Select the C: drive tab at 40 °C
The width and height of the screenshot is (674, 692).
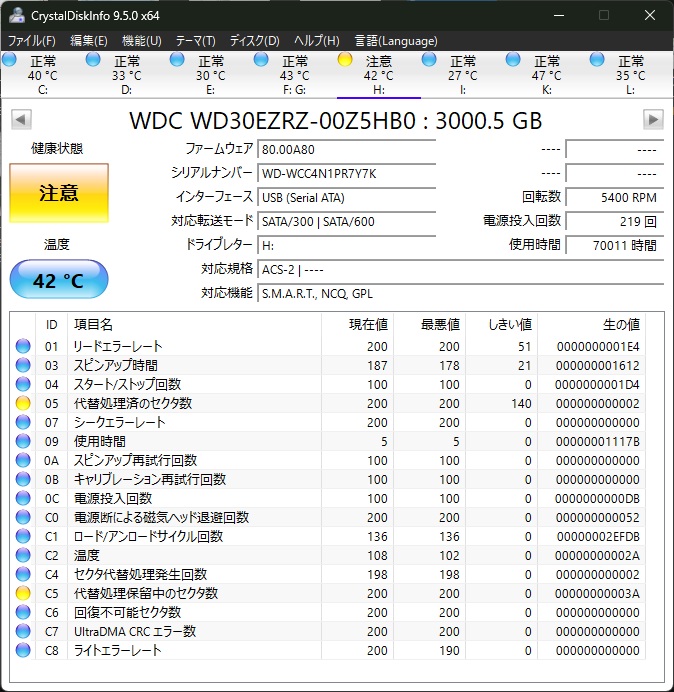[x=42, y=75]
